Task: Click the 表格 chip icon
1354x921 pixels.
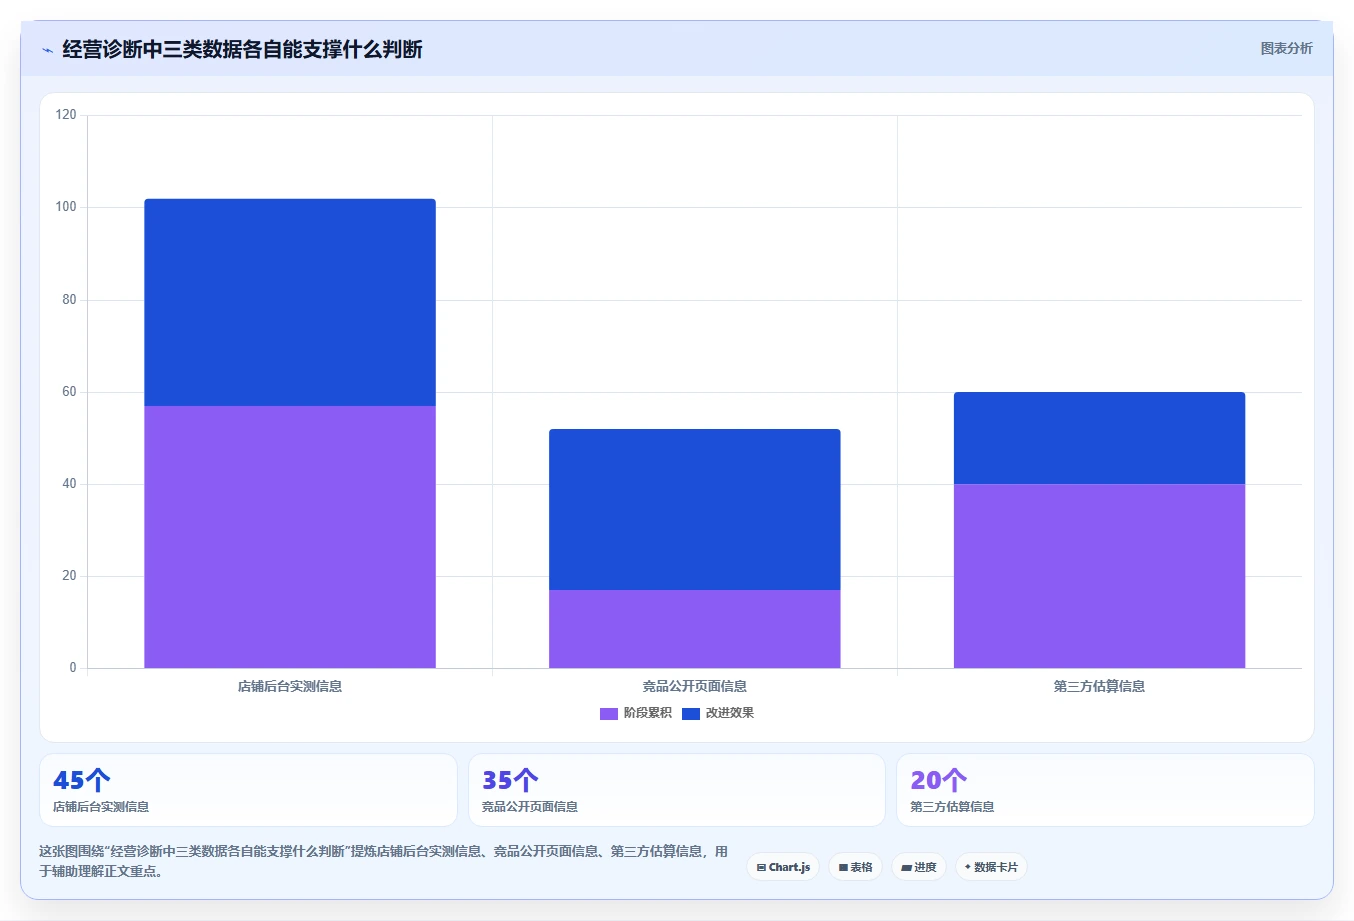Action: (x=843, y=868)
